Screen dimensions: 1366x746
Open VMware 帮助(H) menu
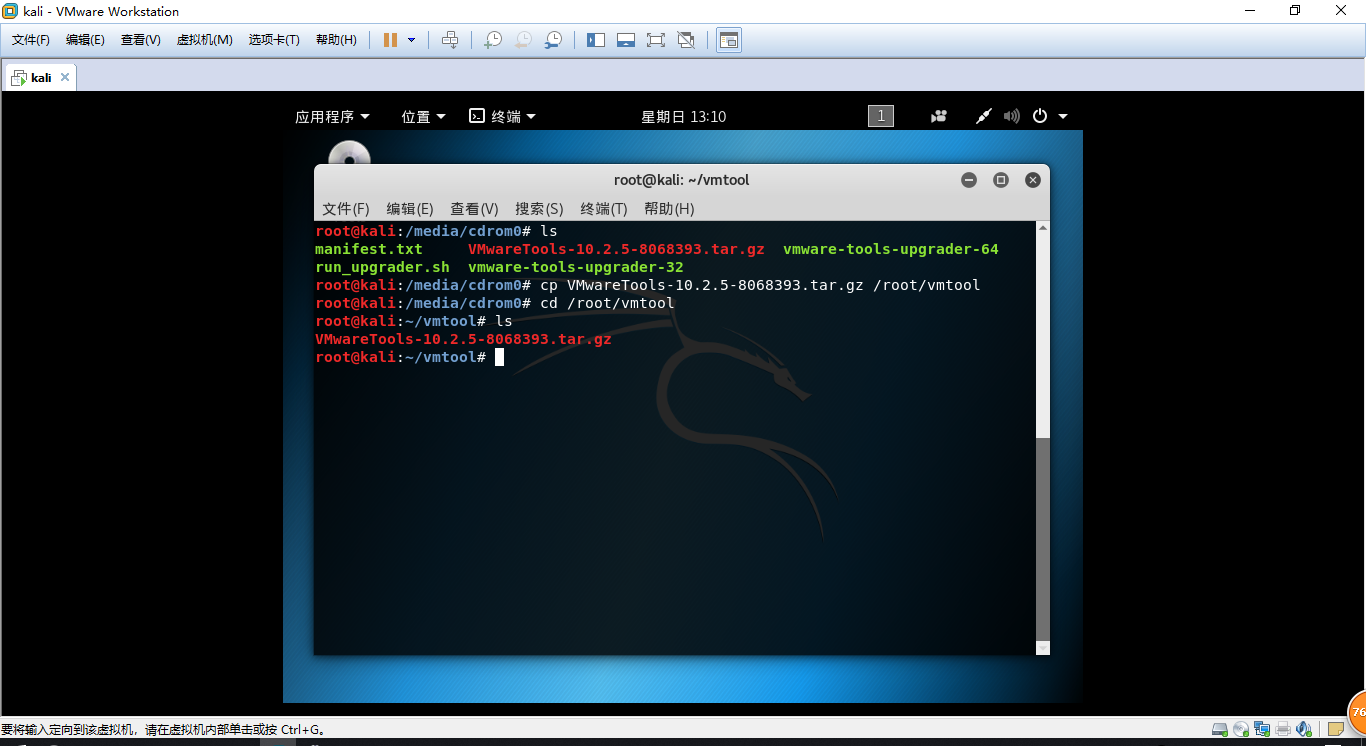pyautogui.click(x=336, y=40)
